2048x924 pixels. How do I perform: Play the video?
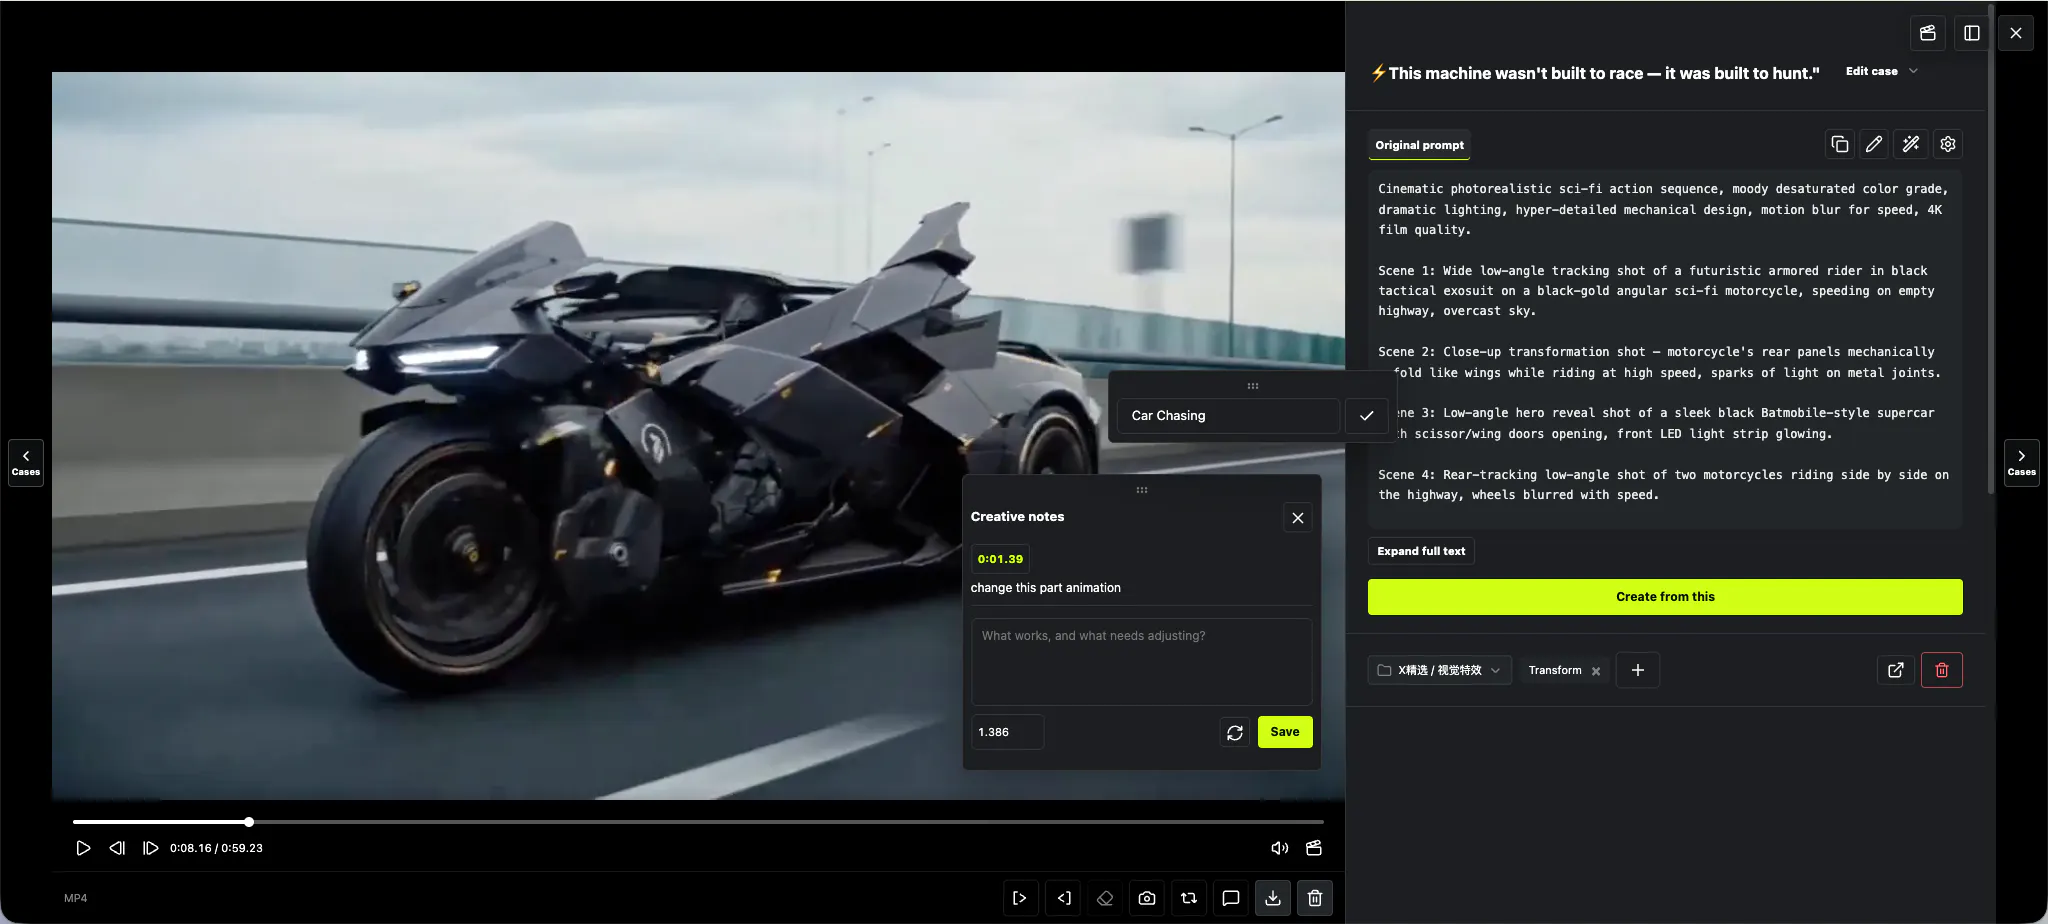pos(83,848)
